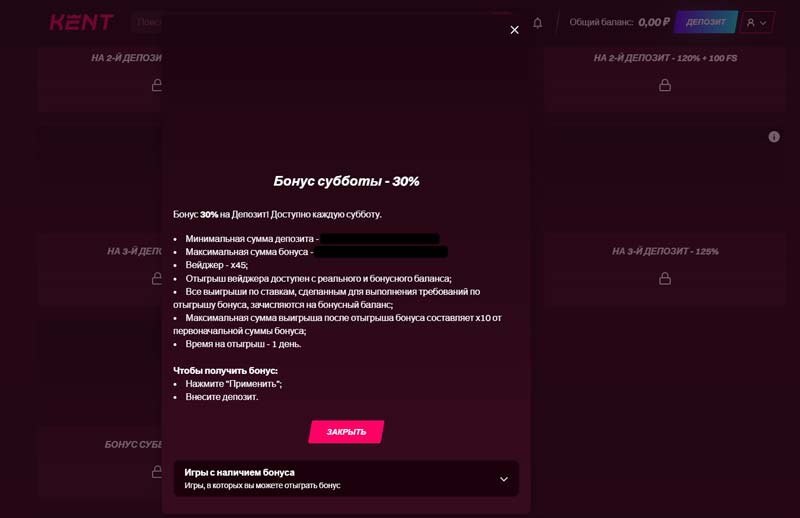
Task: Click the Общий баланс amount
Action: pos(653,22)
